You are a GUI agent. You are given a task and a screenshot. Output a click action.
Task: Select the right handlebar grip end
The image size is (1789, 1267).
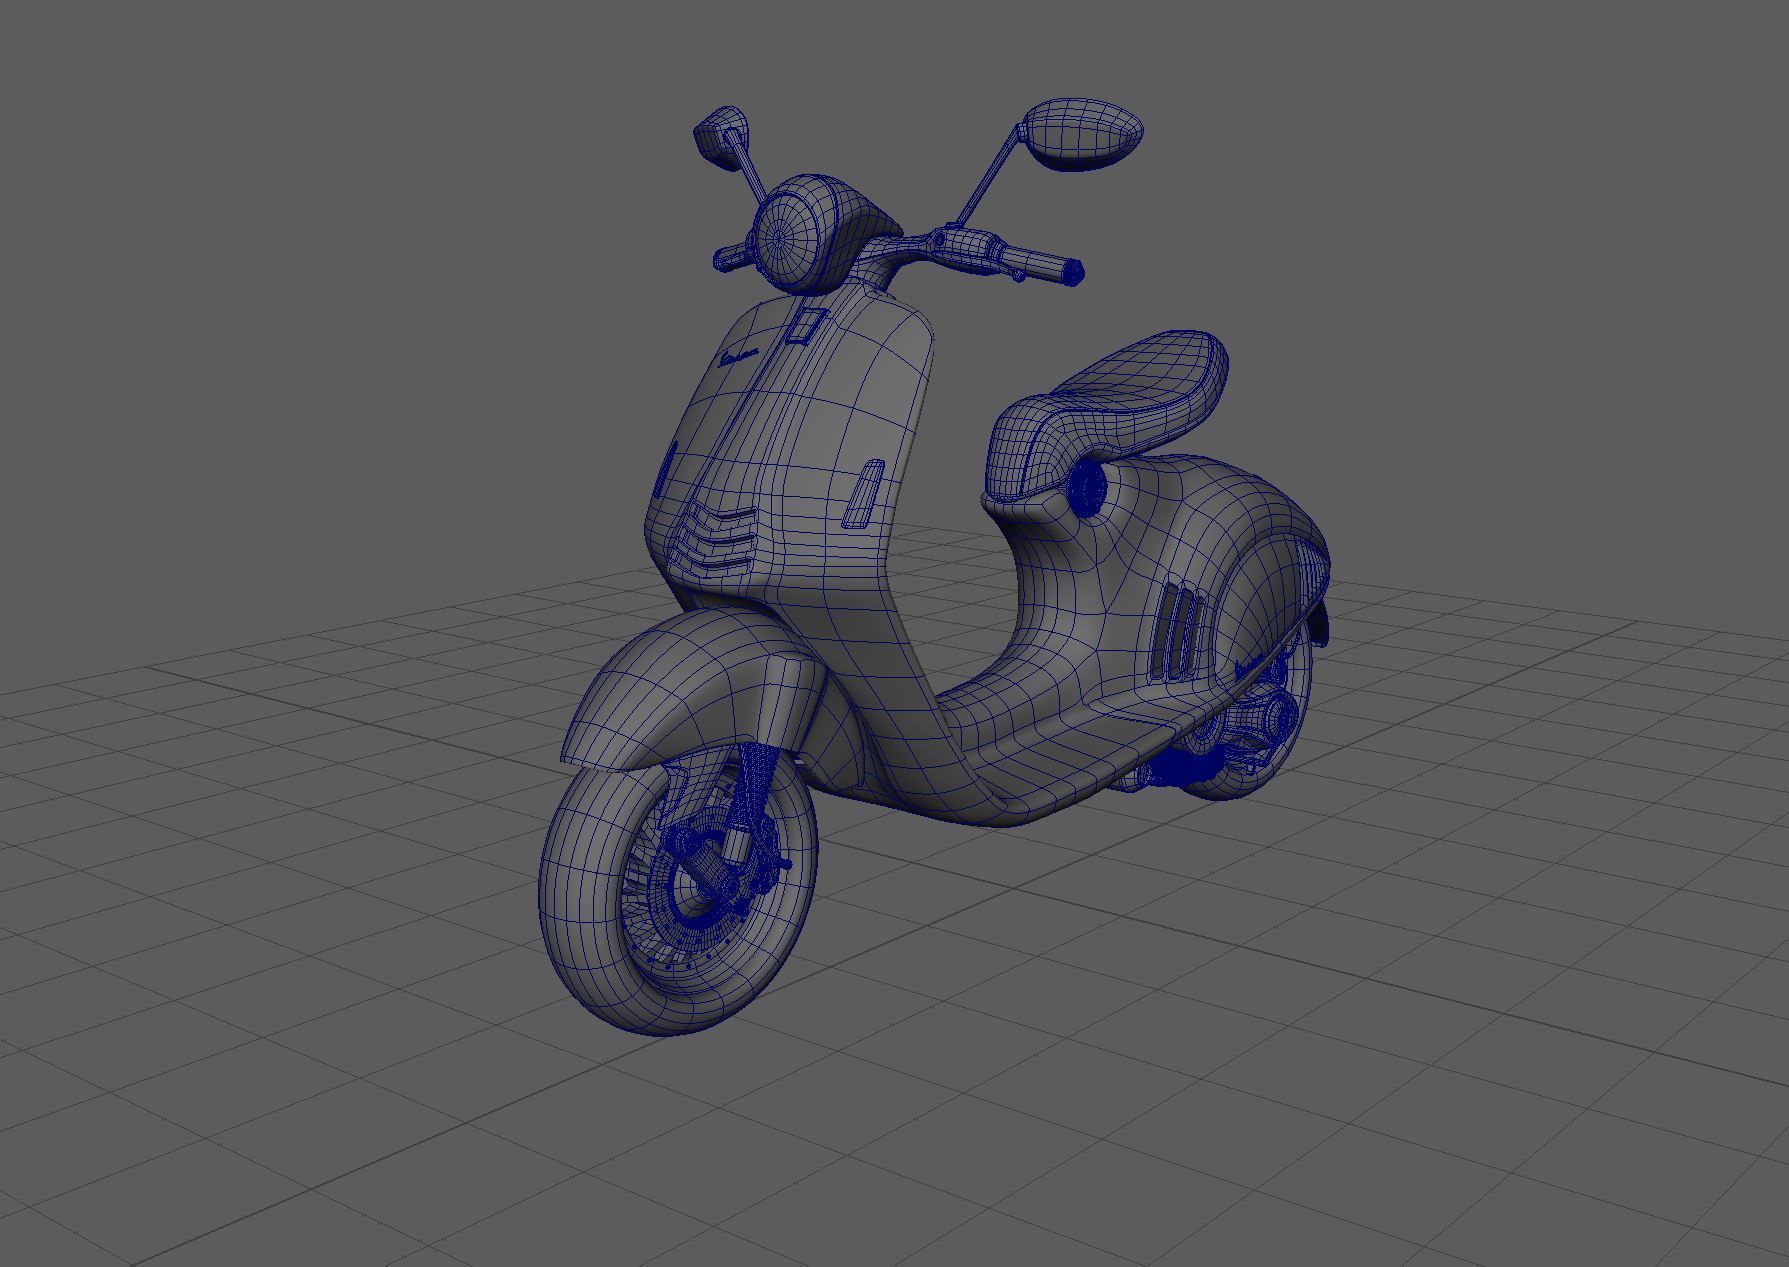click(1071, 272)
